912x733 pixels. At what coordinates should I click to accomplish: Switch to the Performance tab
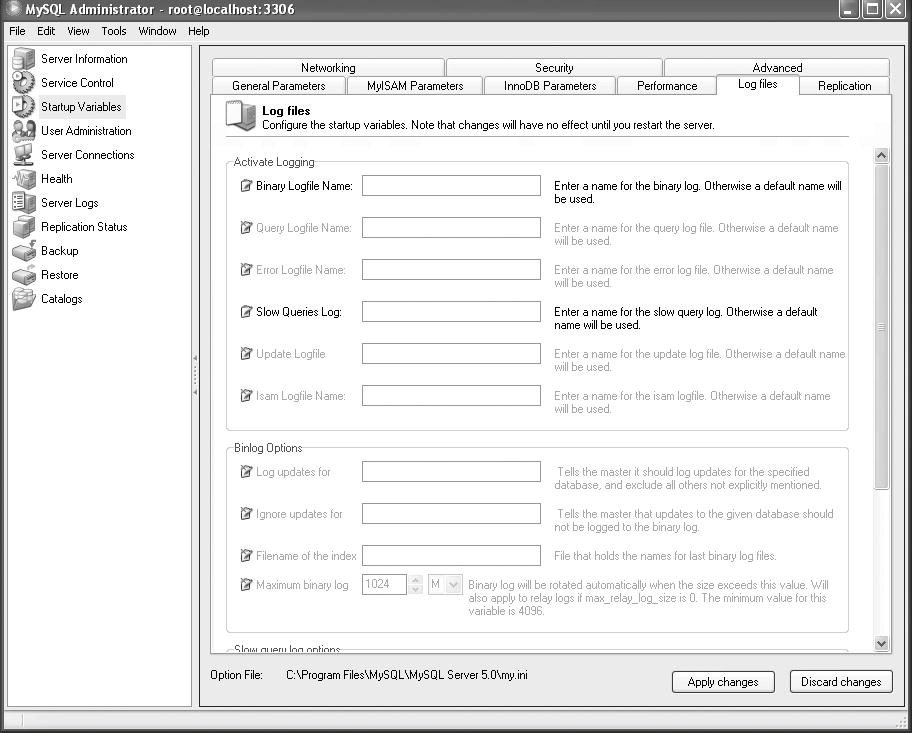[x=667, y=86]
